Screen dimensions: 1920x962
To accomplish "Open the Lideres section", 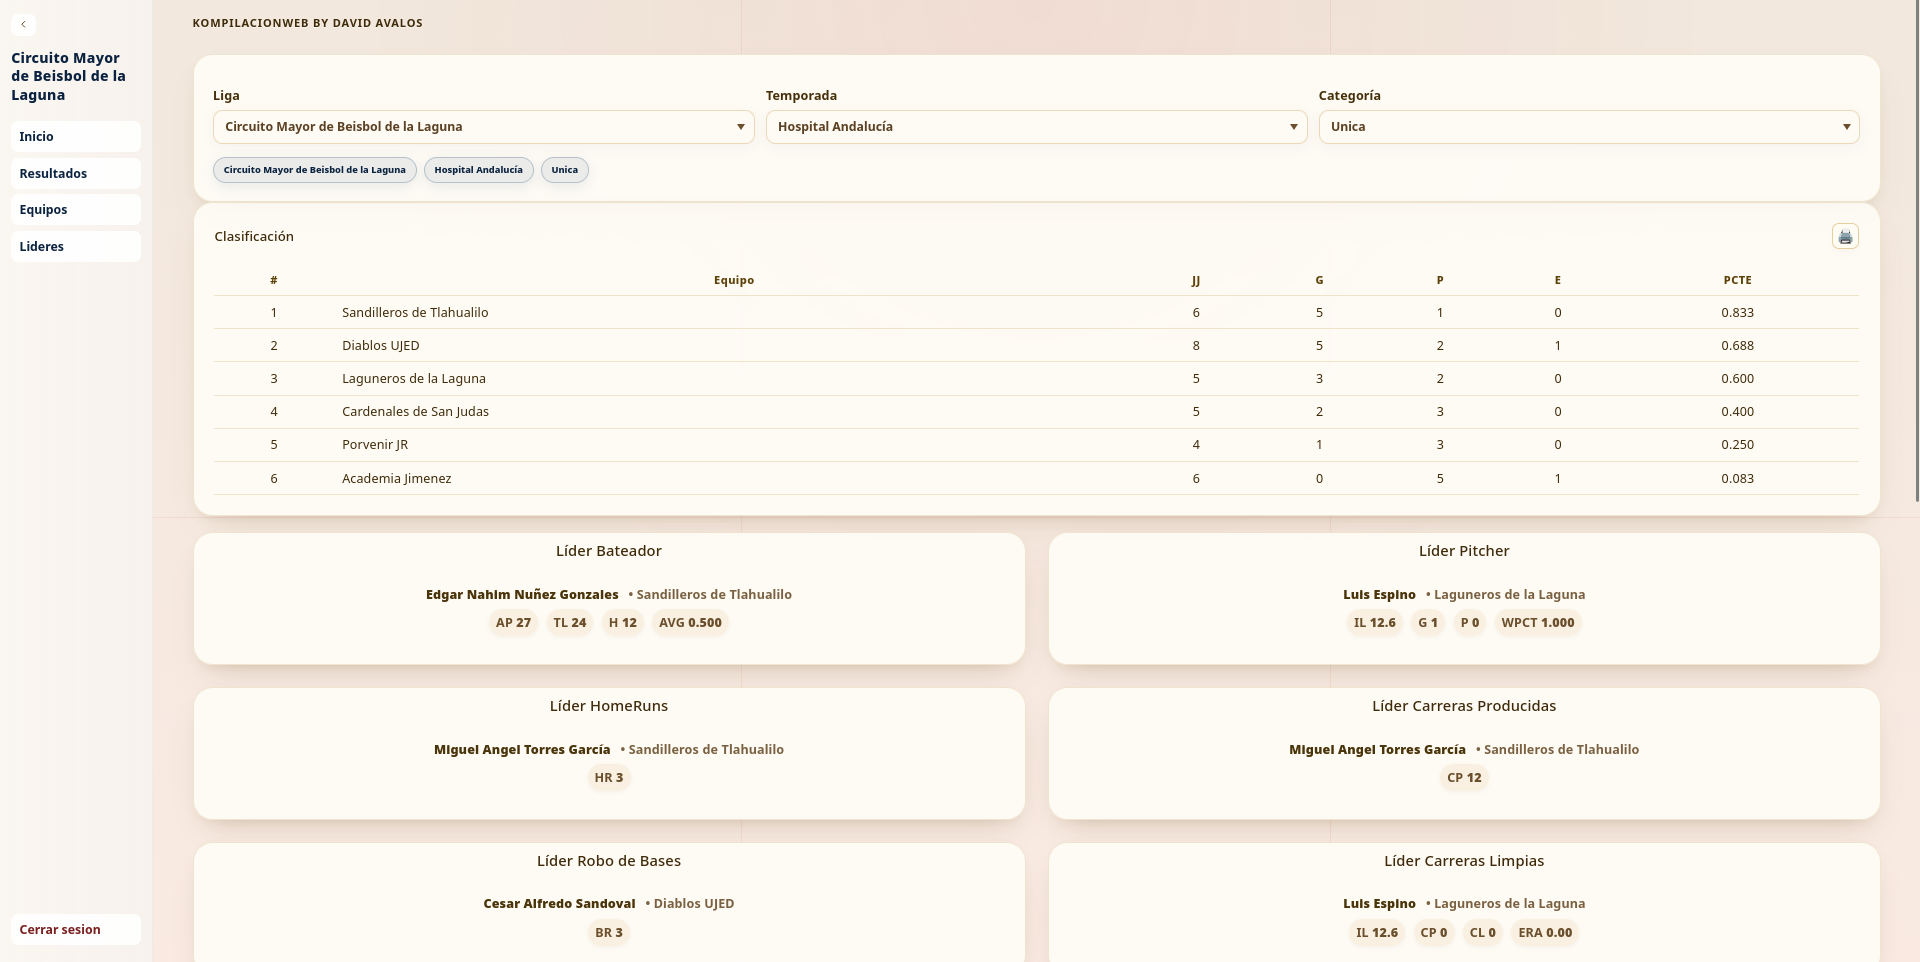I will [76, 246].
